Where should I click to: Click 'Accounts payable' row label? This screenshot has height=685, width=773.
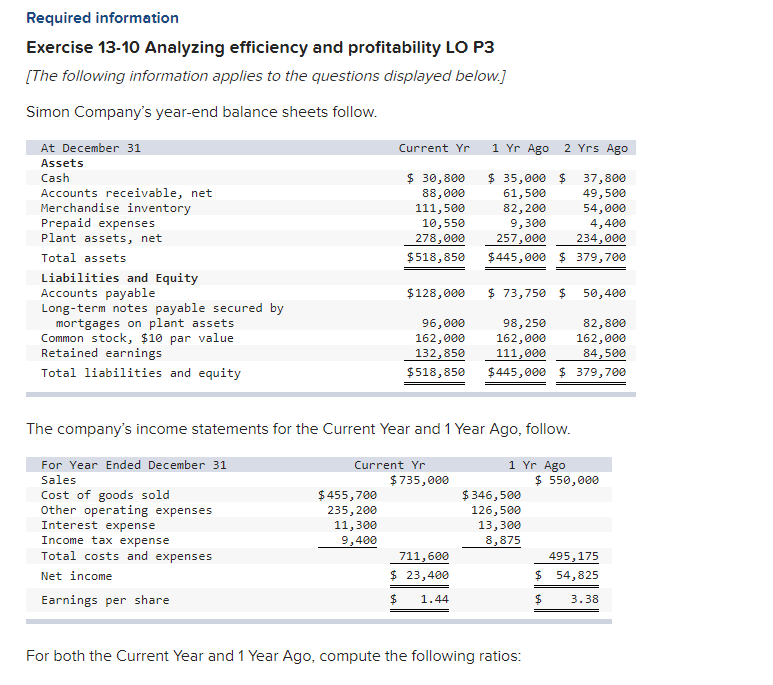coord(98,293)
